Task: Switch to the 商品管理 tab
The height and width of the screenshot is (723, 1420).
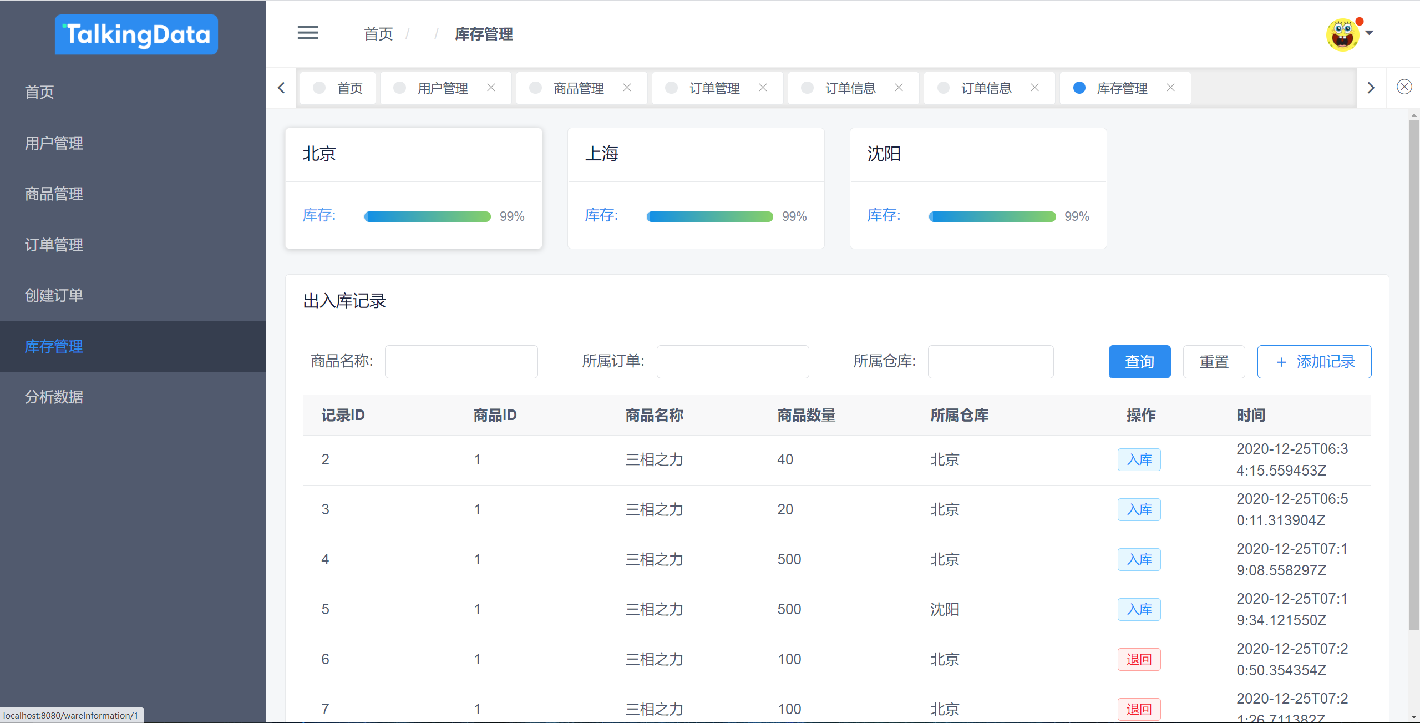Action: coord(582,88)
